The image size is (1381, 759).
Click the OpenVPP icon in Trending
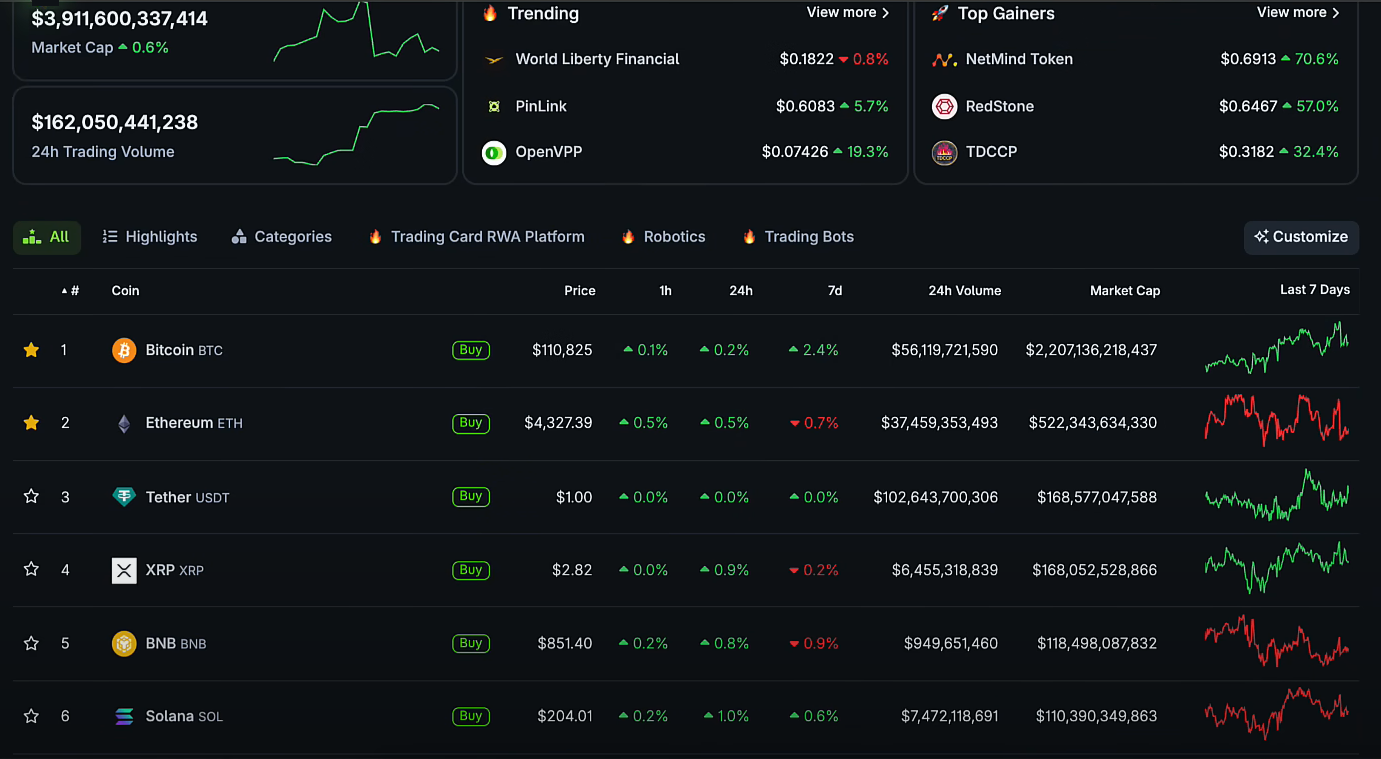[493, 153]
